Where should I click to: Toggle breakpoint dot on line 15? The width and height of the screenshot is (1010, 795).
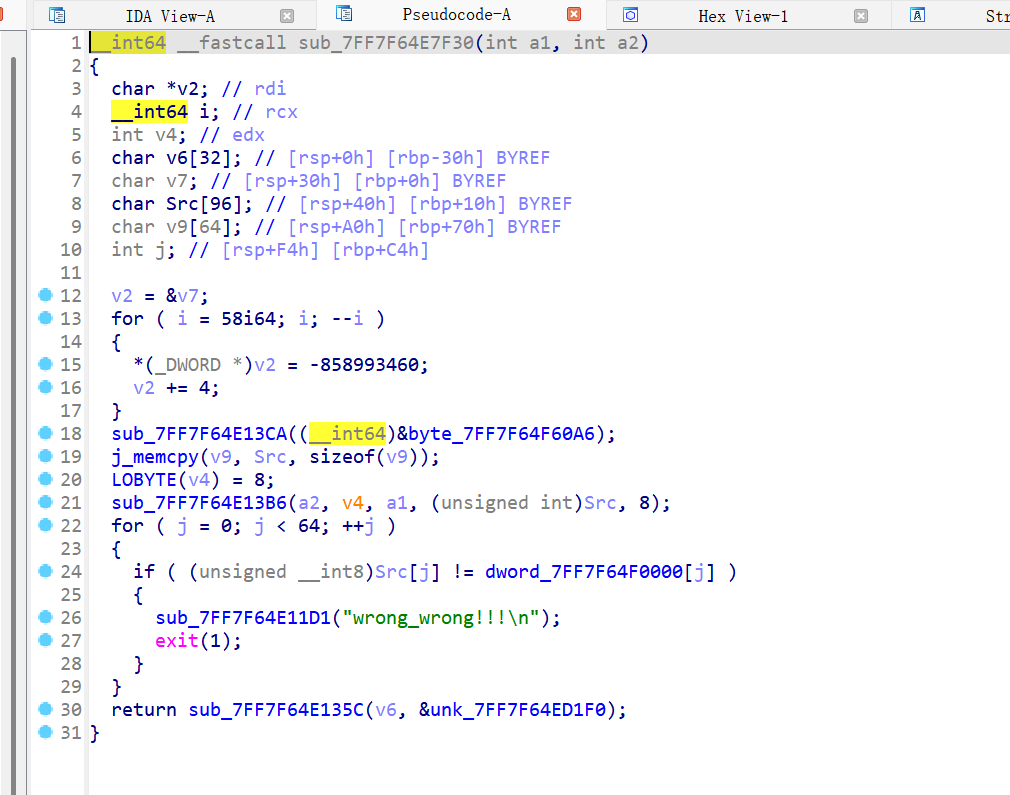[45, 364]
